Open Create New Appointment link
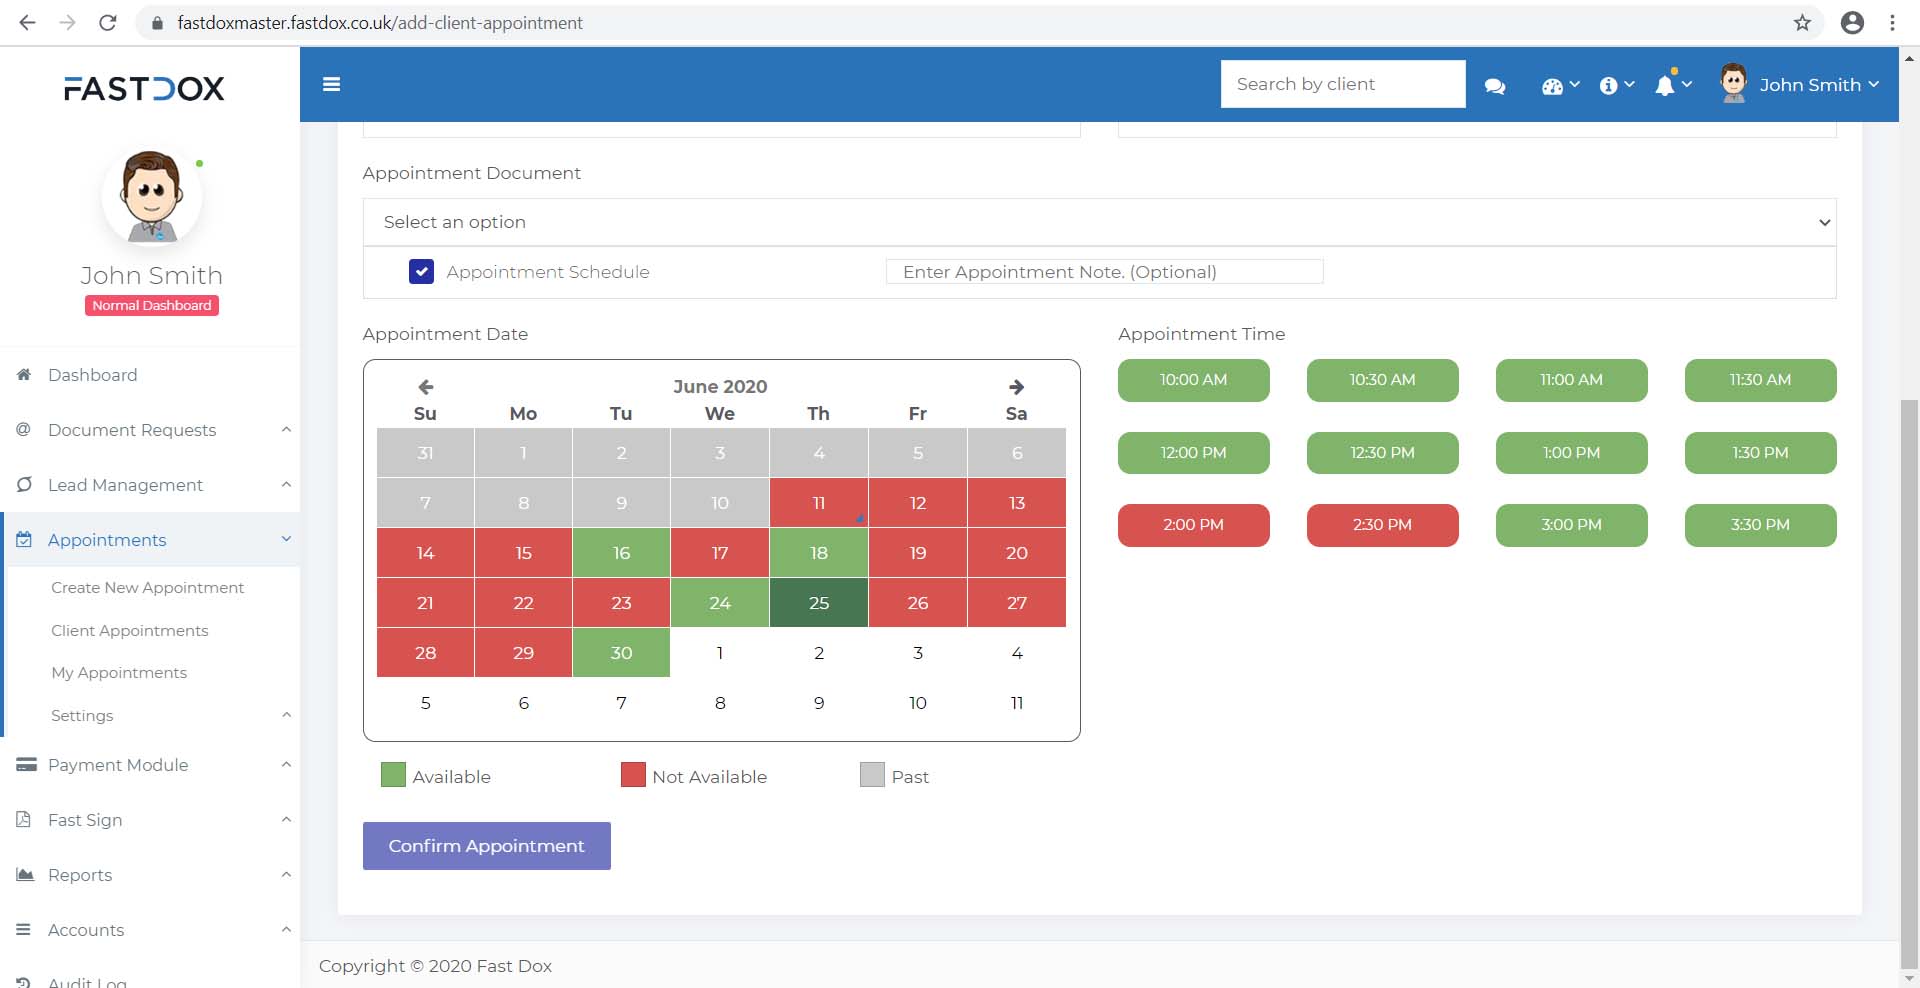Screen dimensions: 1920x988 pos(147,588)
